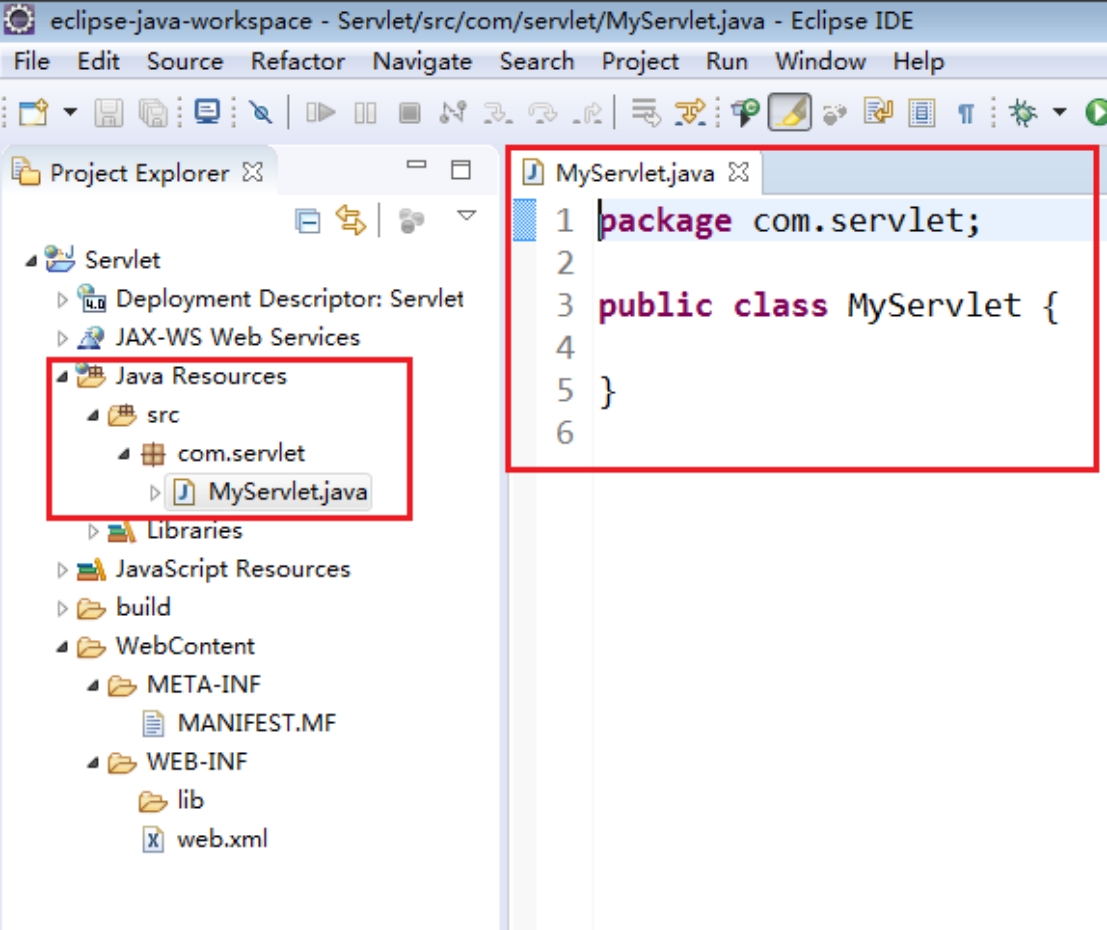
Task: Click the green Run button icon
Action: tap(1096, 112)
